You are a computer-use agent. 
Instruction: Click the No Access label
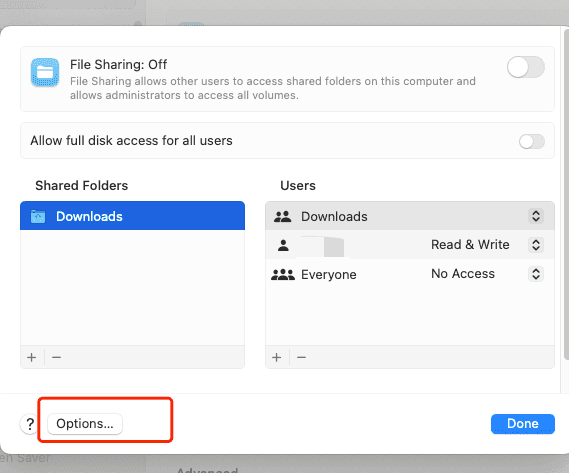click(463, 274)
